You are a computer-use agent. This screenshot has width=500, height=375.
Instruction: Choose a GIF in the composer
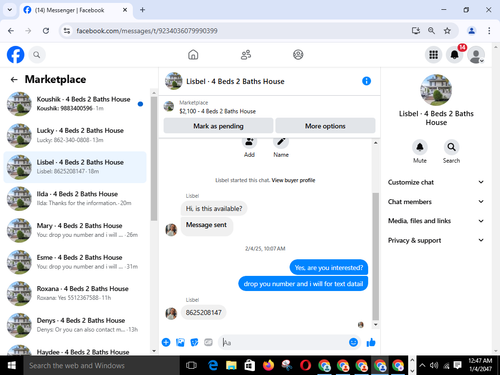coord(208,342)
